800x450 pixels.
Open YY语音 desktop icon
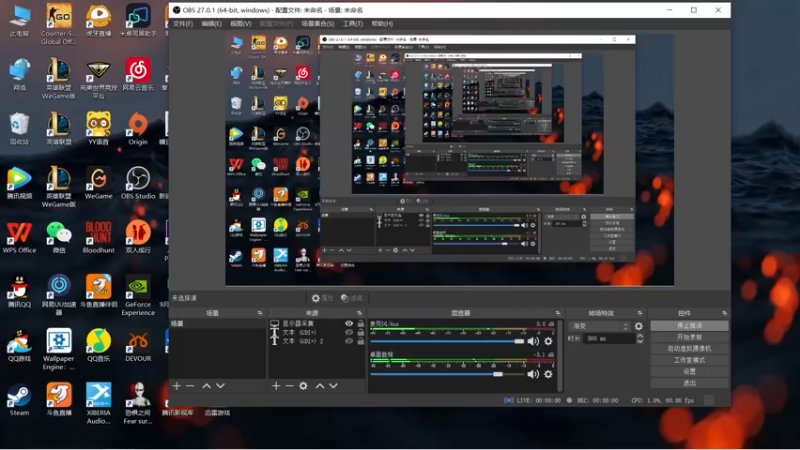tap(98, 129)
